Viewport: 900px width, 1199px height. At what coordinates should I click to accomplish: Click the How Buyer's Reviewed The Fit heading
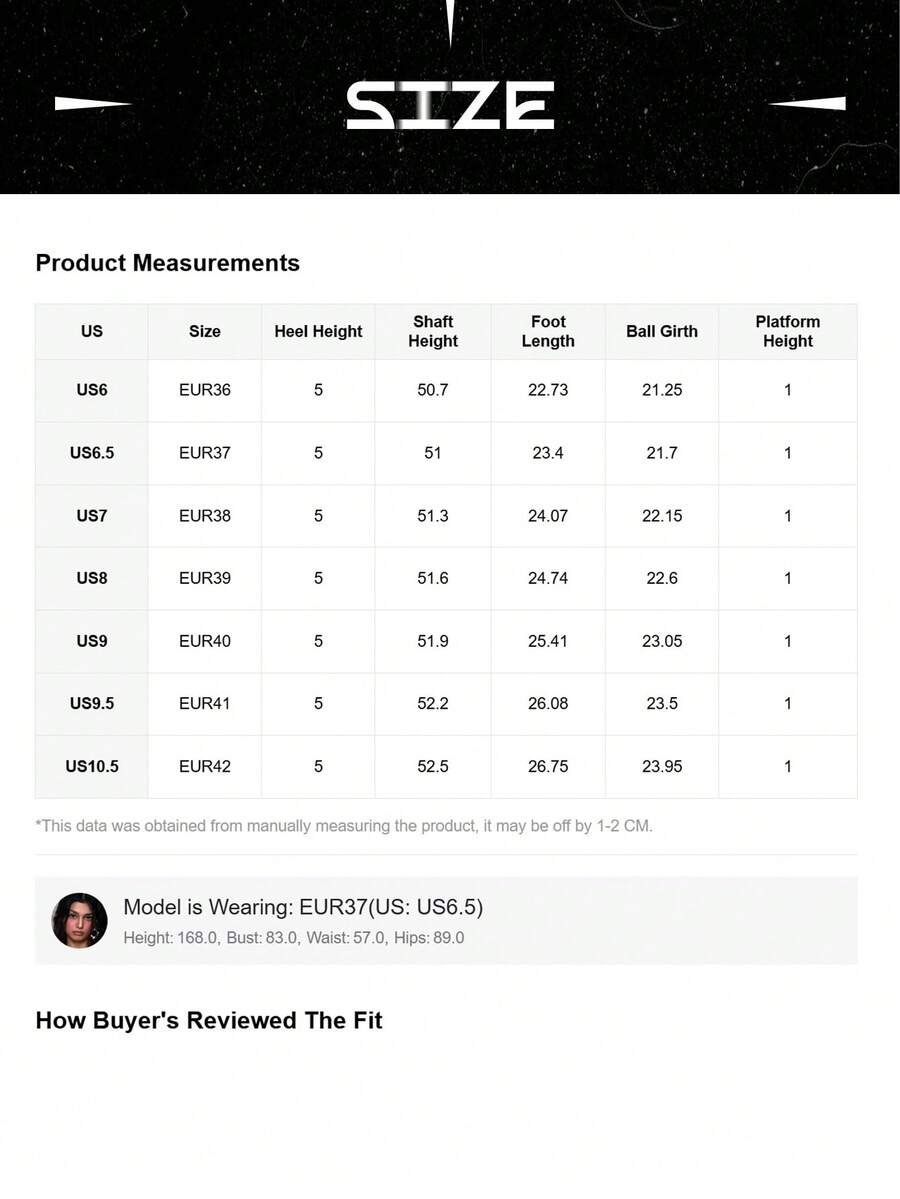click(209, 1020)
